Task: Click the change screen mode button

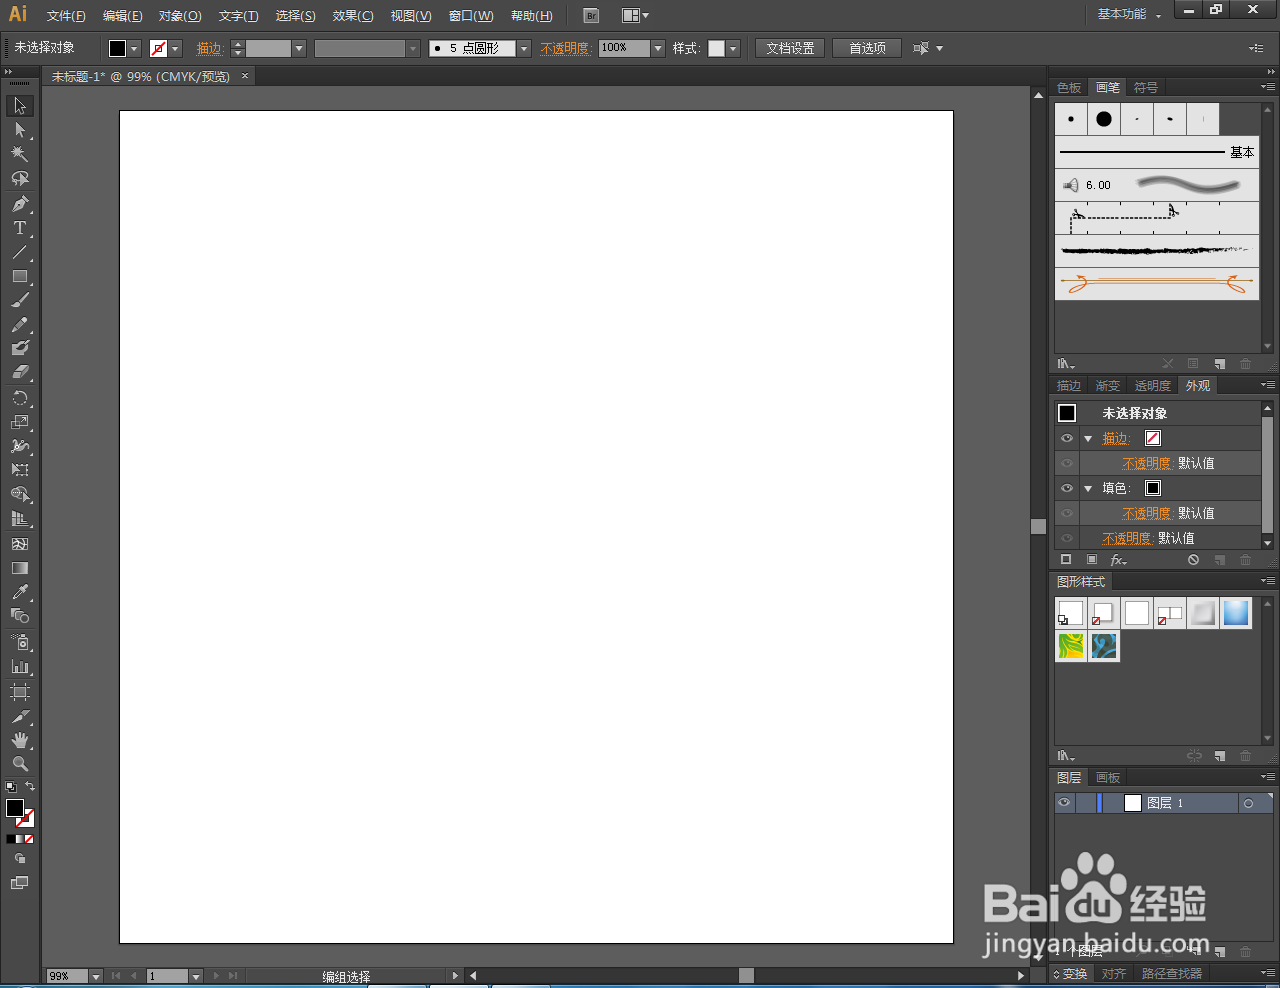Action: 20,883
